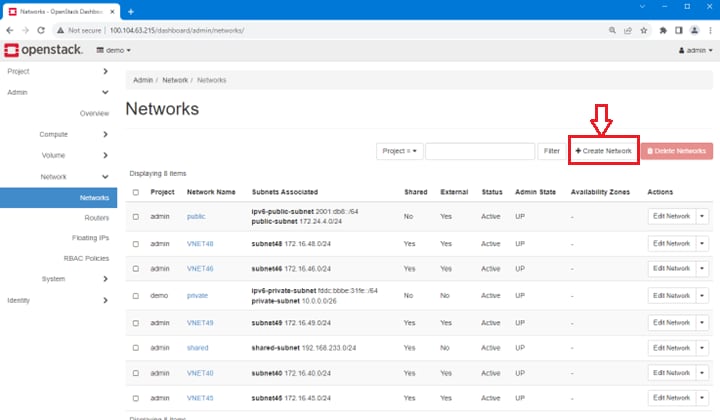Open the VNET40 network link
This screenshot has height=420, width=720.
(200, 373)
